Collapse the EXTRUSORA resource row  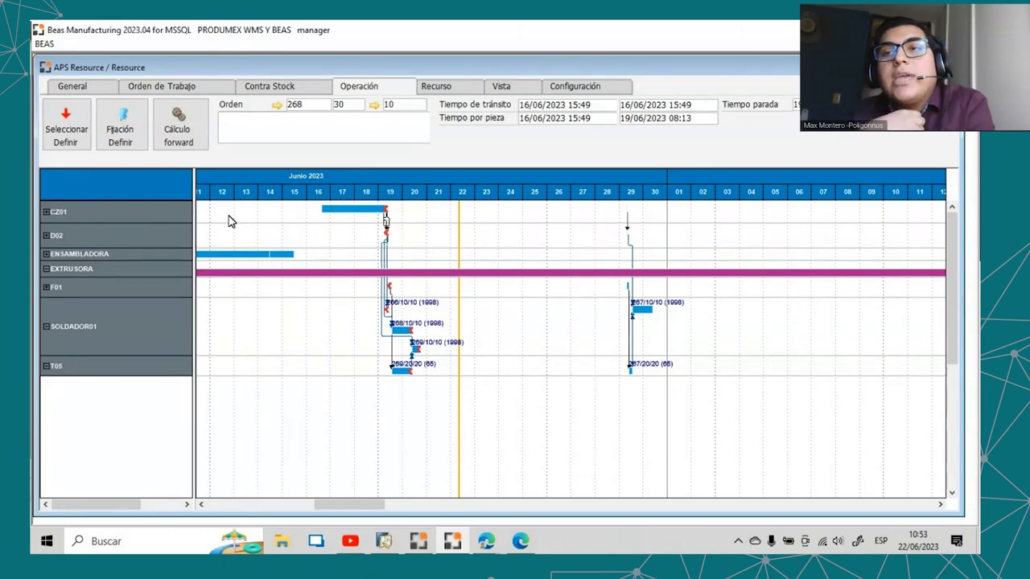tap(46, 269)
